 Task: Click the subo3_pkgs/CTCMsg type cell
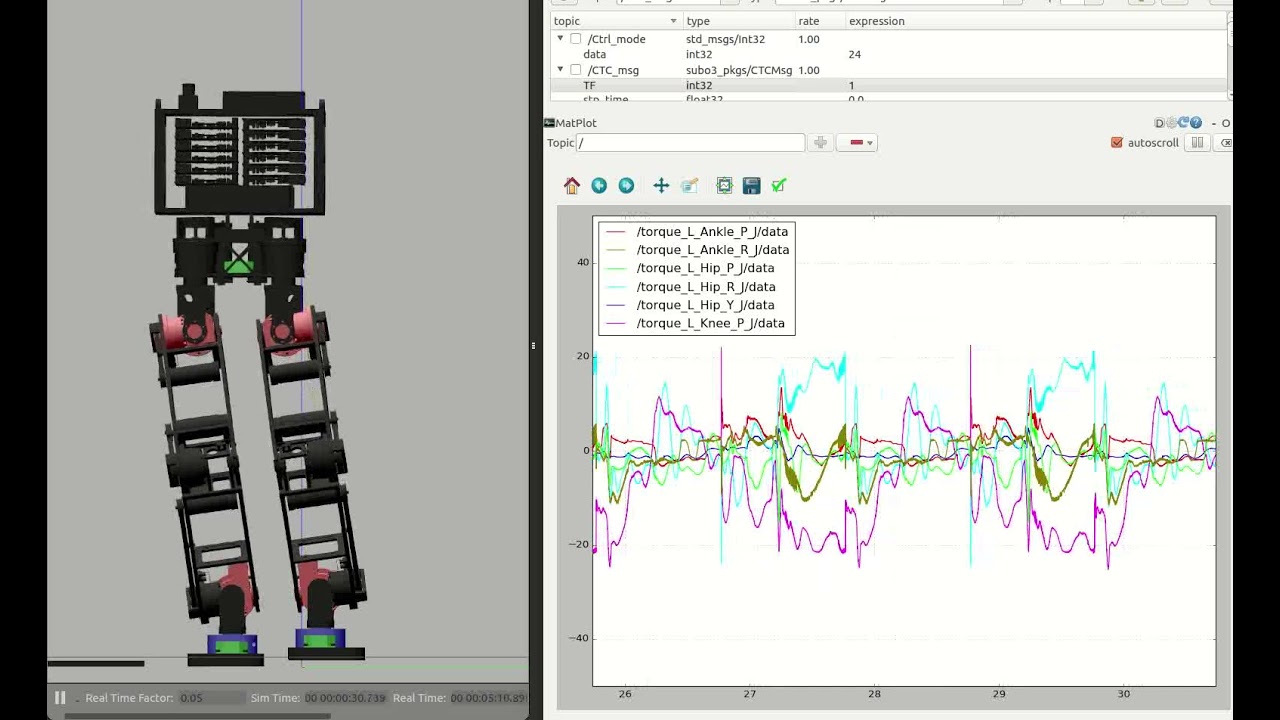739,70
